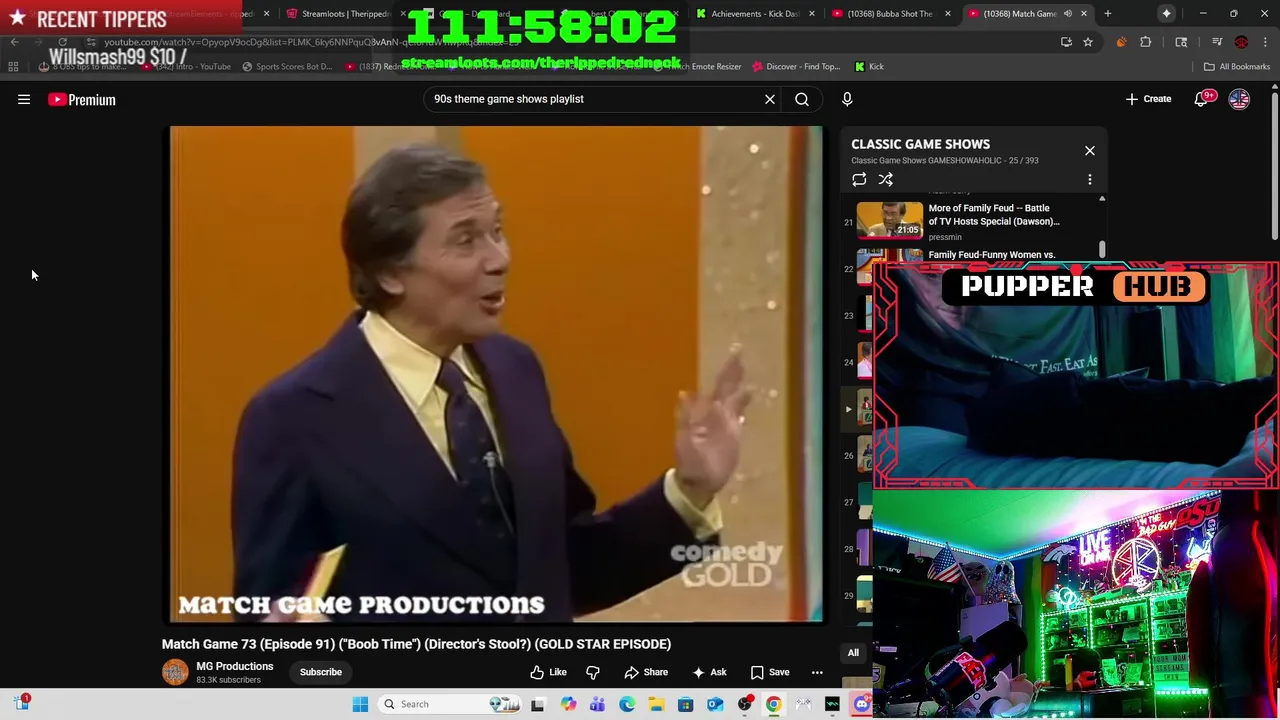Open Kick bookmark in bookmarks bar

tap(870, 67)
